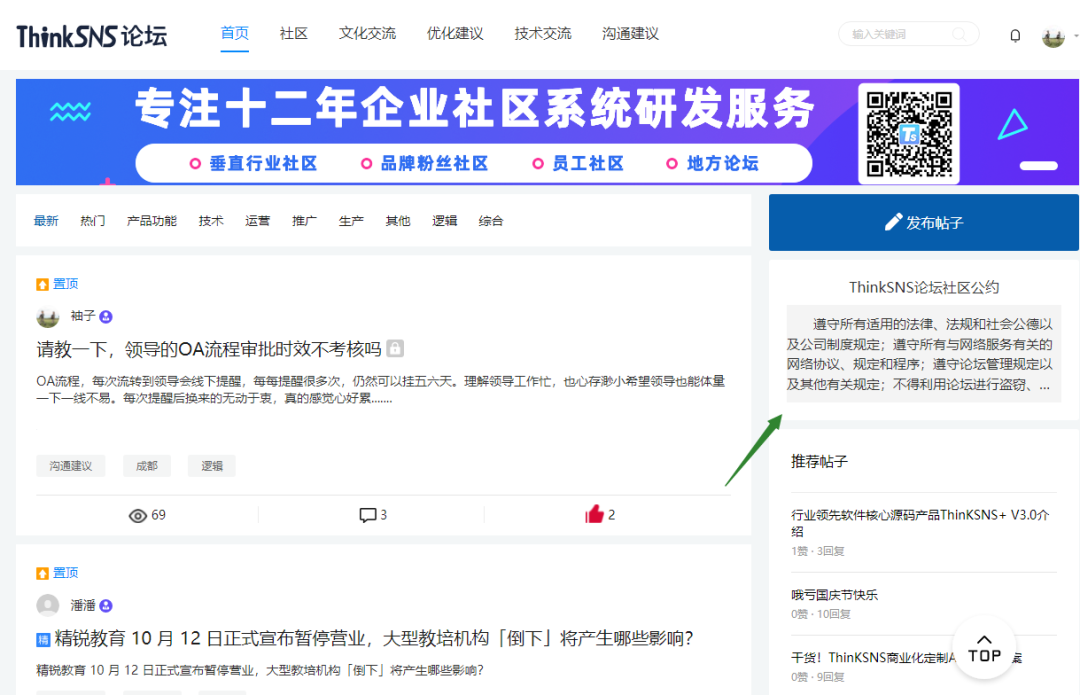Select the 首页 navigation tab
The height and width of the screenshot is (695, 1080).
point(234,33)
